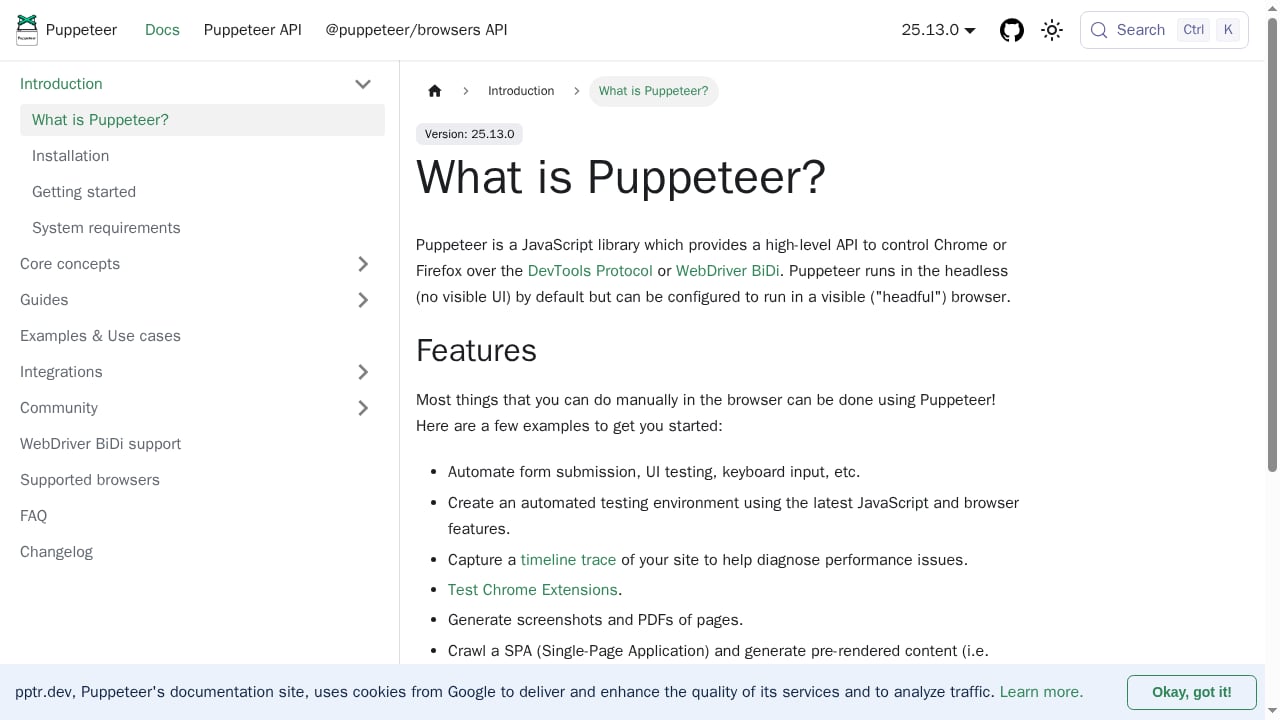Click the Features heading
Image resolution: width=1280 pixels, height=720 pixels.
(x=476, y=351)
